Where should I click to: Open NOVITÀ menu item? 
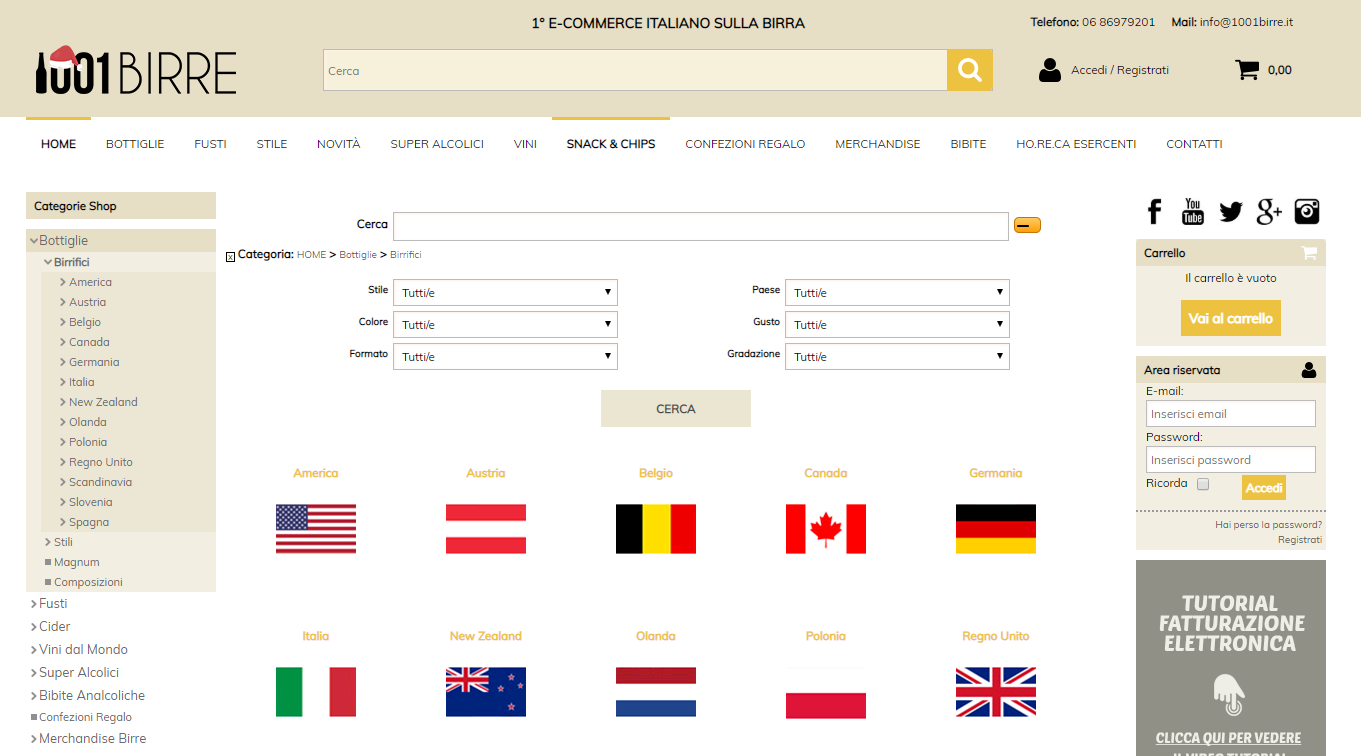(x=339, y=144)
